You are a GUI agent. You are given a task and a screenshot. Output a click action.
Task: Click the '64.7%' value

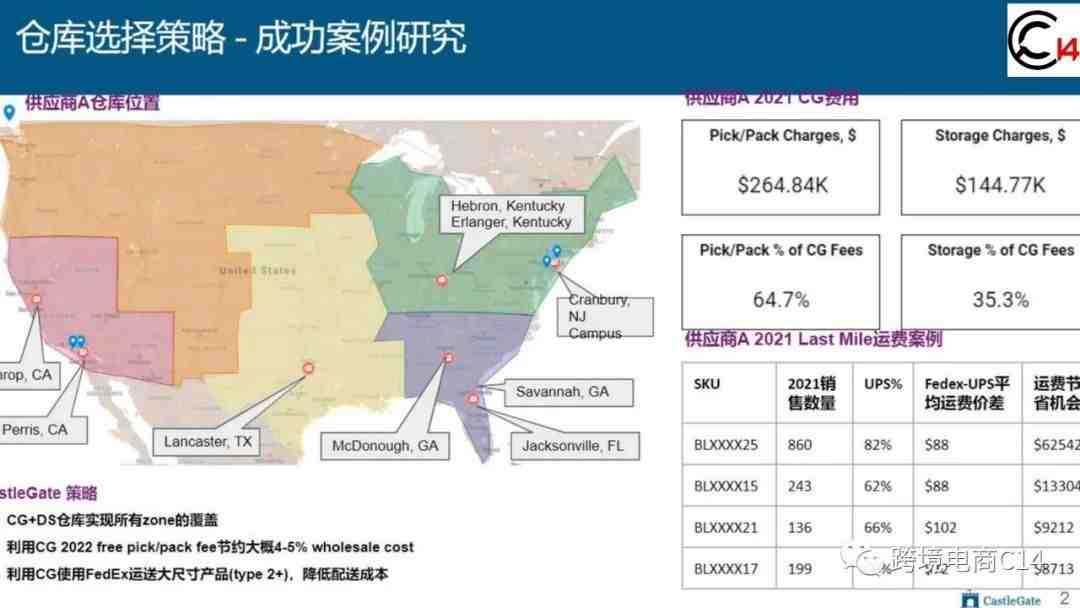(x=780, y=300)
